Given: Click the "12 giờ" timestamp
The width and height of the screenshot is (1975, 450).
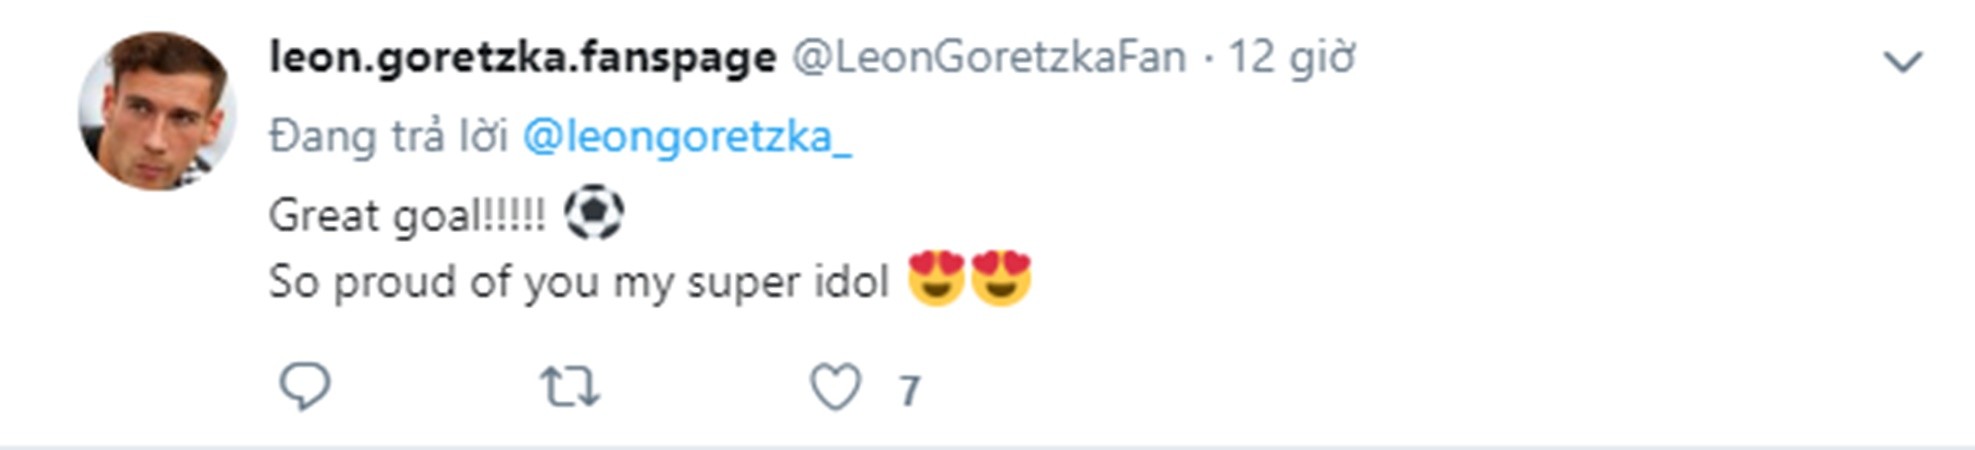Looking at the screenshot, I should coord(1291,58).
